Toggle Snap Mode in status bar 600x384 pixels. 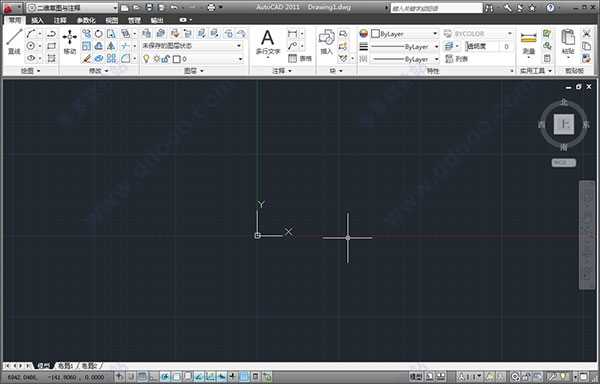pos(130,377)
